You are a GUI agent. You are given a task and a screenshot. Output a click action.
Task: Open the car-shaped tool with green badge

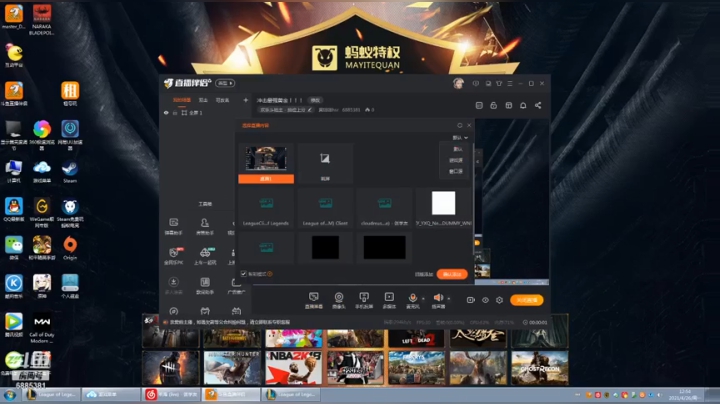tap(205, 256)
